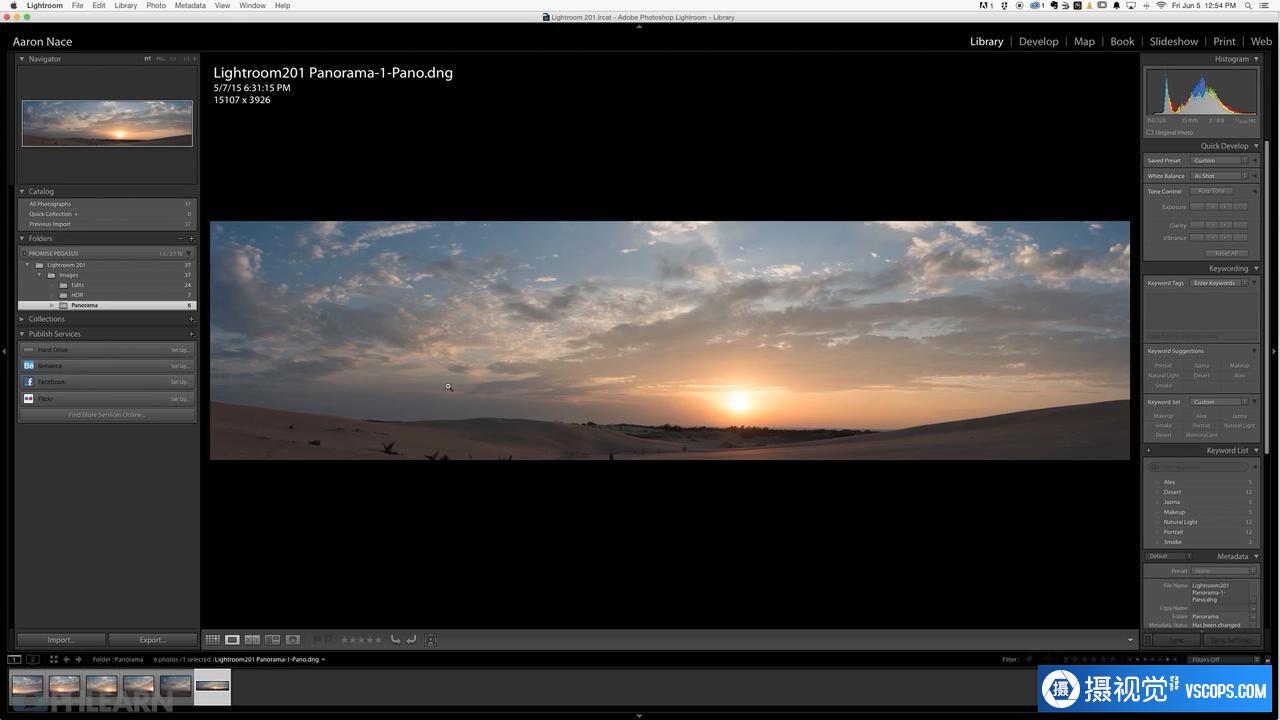This screenshot has height=720, width=1280.
Task: Open the Metadata menu in menu bar
Action: point(190,6)
